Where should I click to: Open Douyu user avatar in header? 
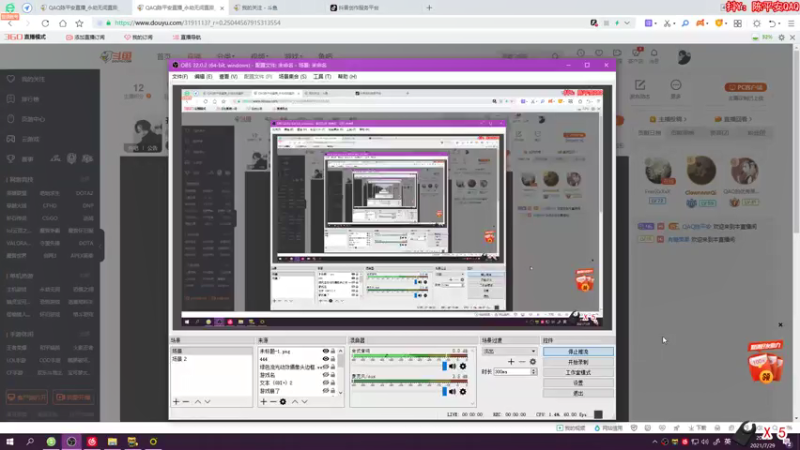684,57
